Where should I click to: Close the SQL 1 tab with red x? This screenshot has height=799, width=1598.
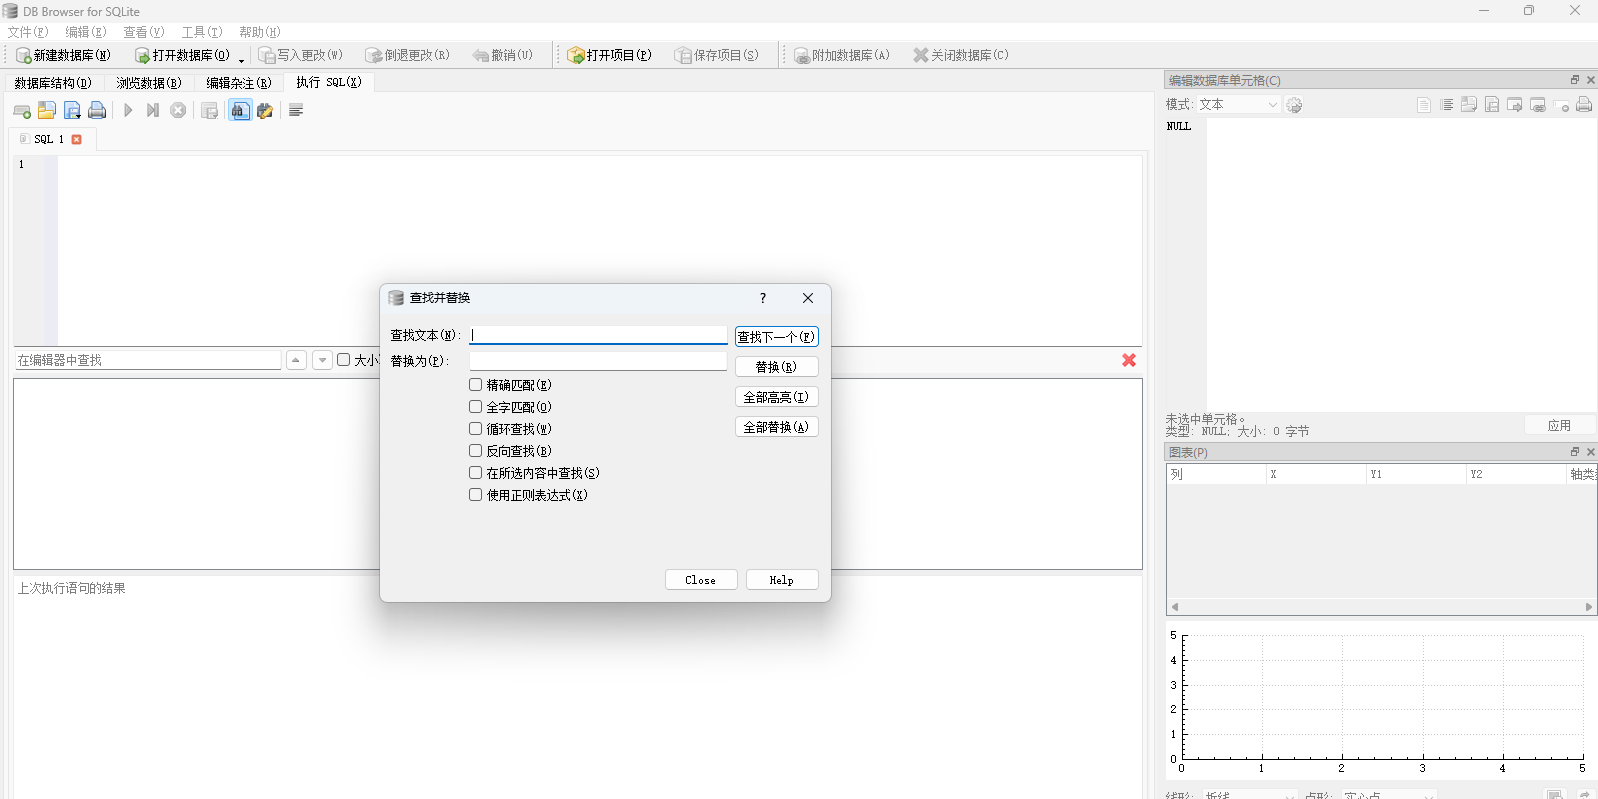[x=77, y=140]
